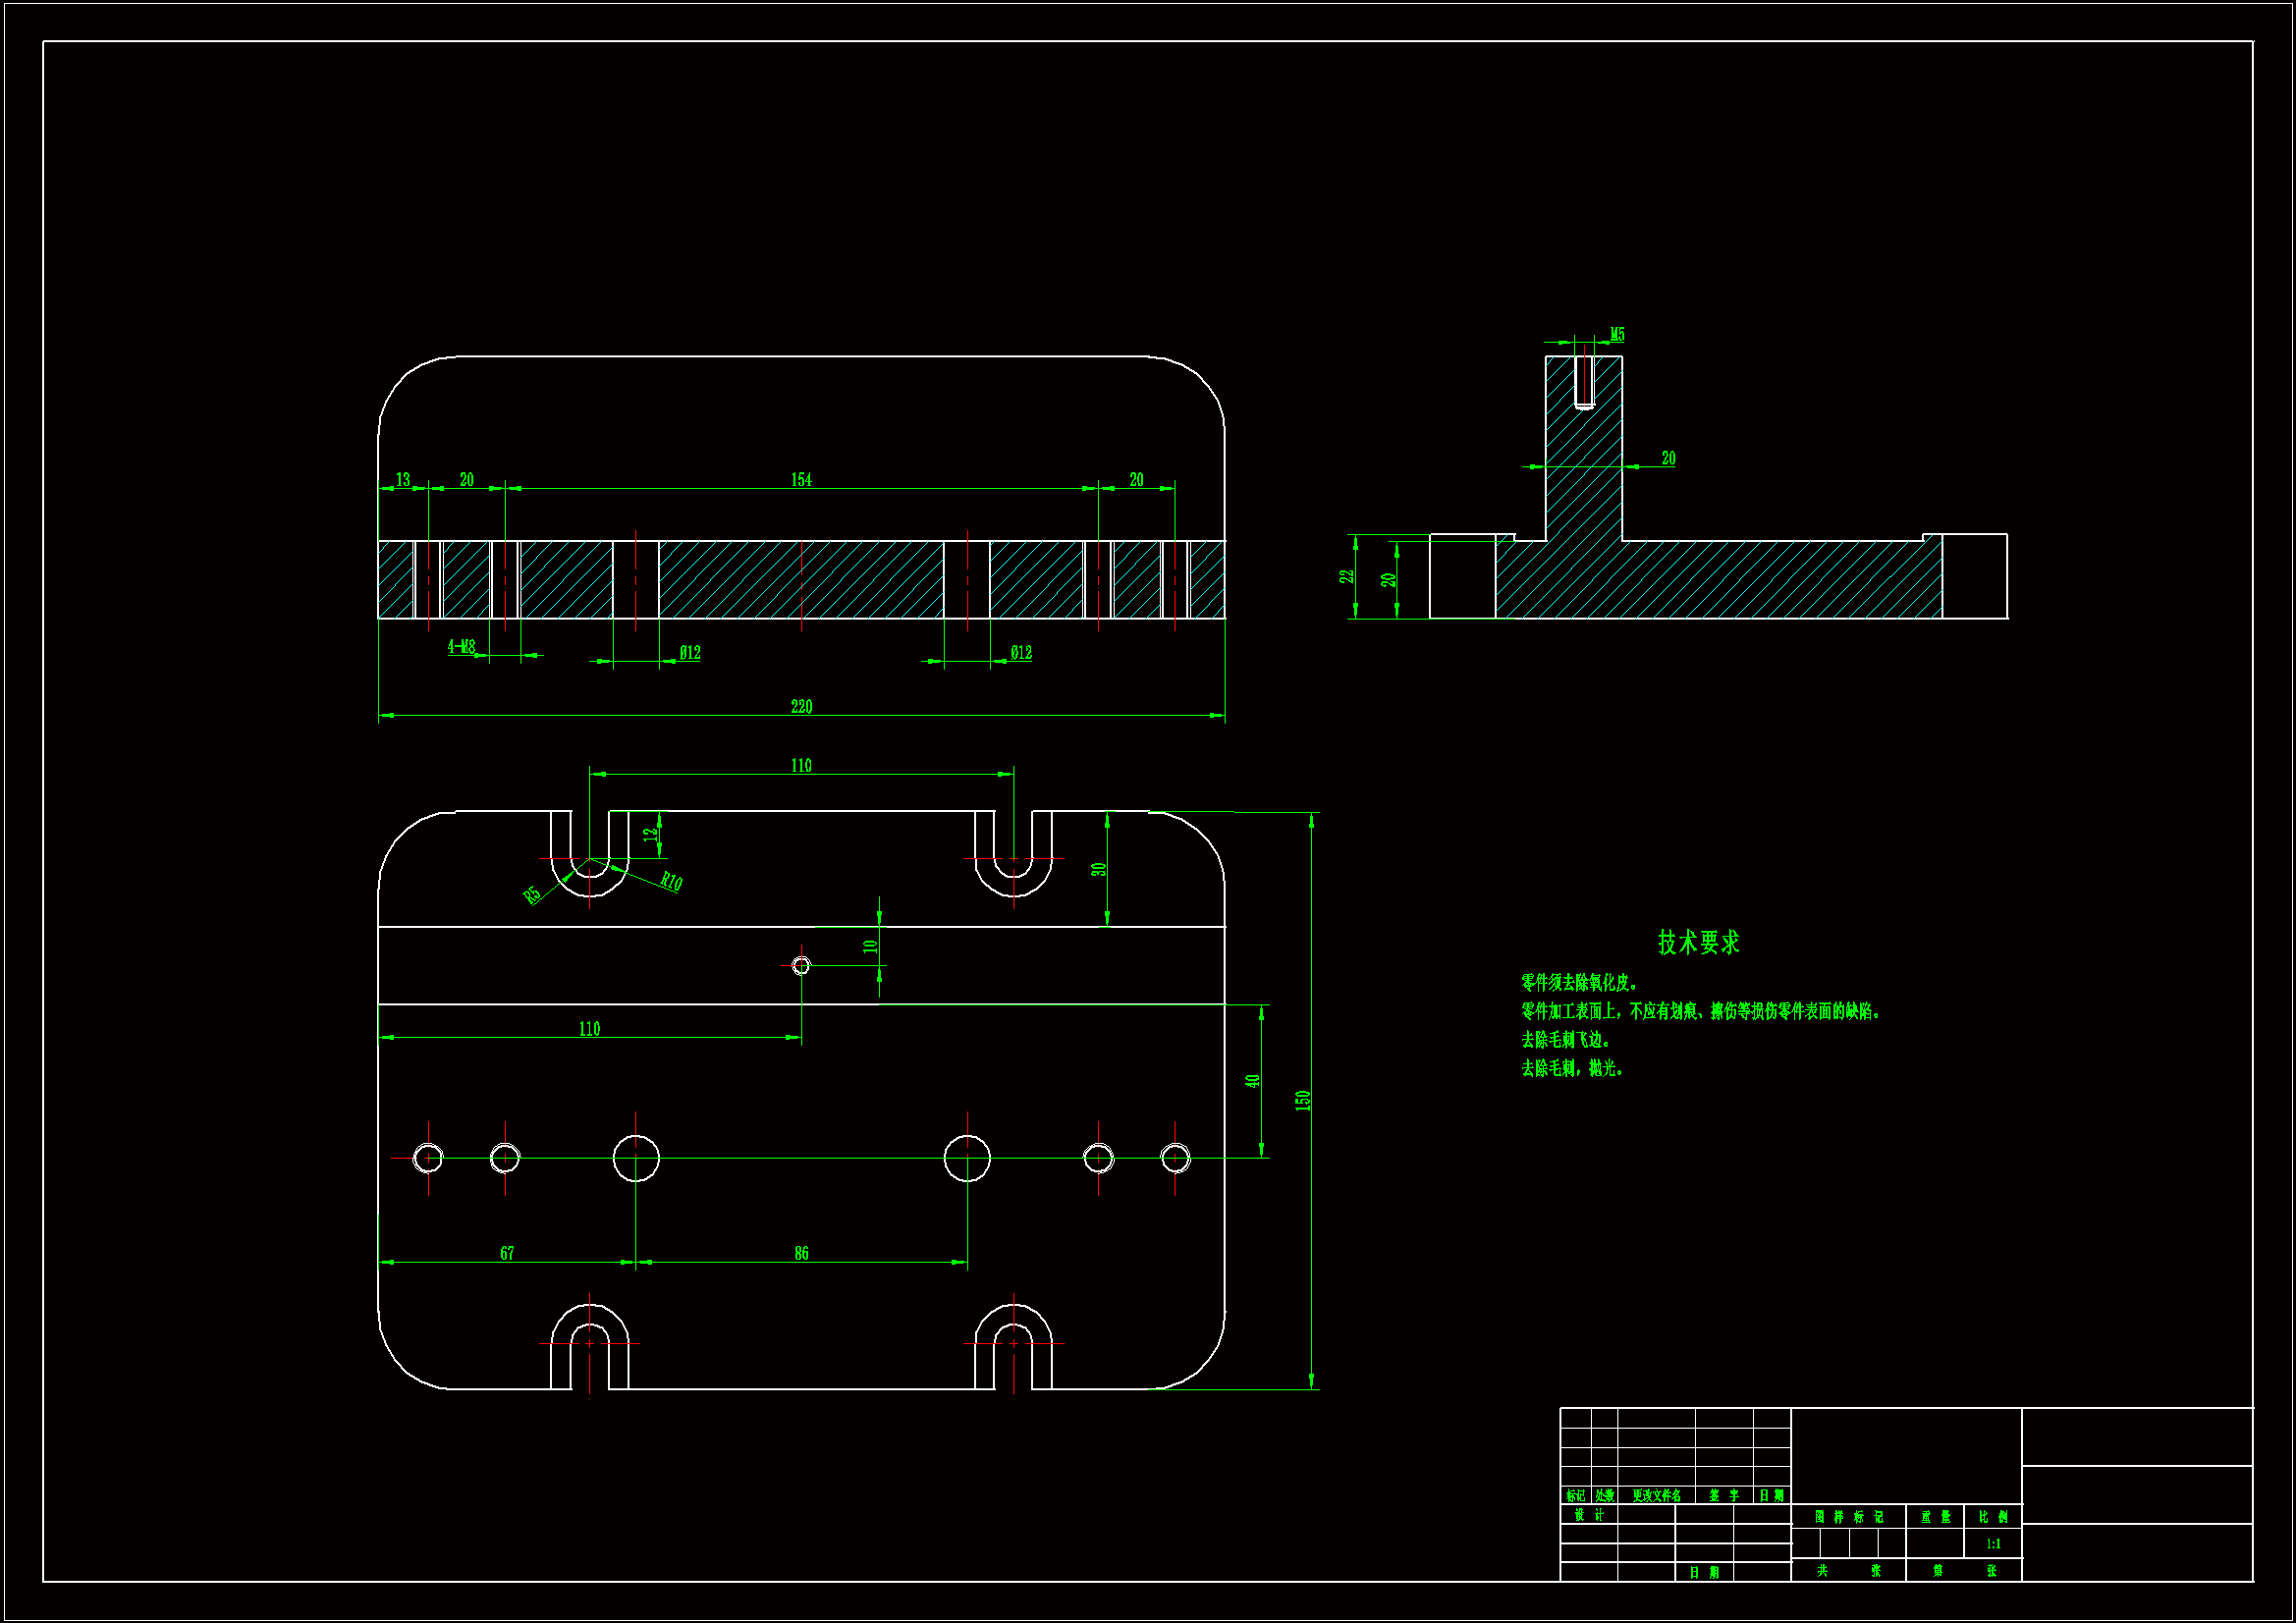The width and height of the screenshot is (2296, 1623).
Task: Select the 技术要求 heading text
Action: tap(1698, 942)
